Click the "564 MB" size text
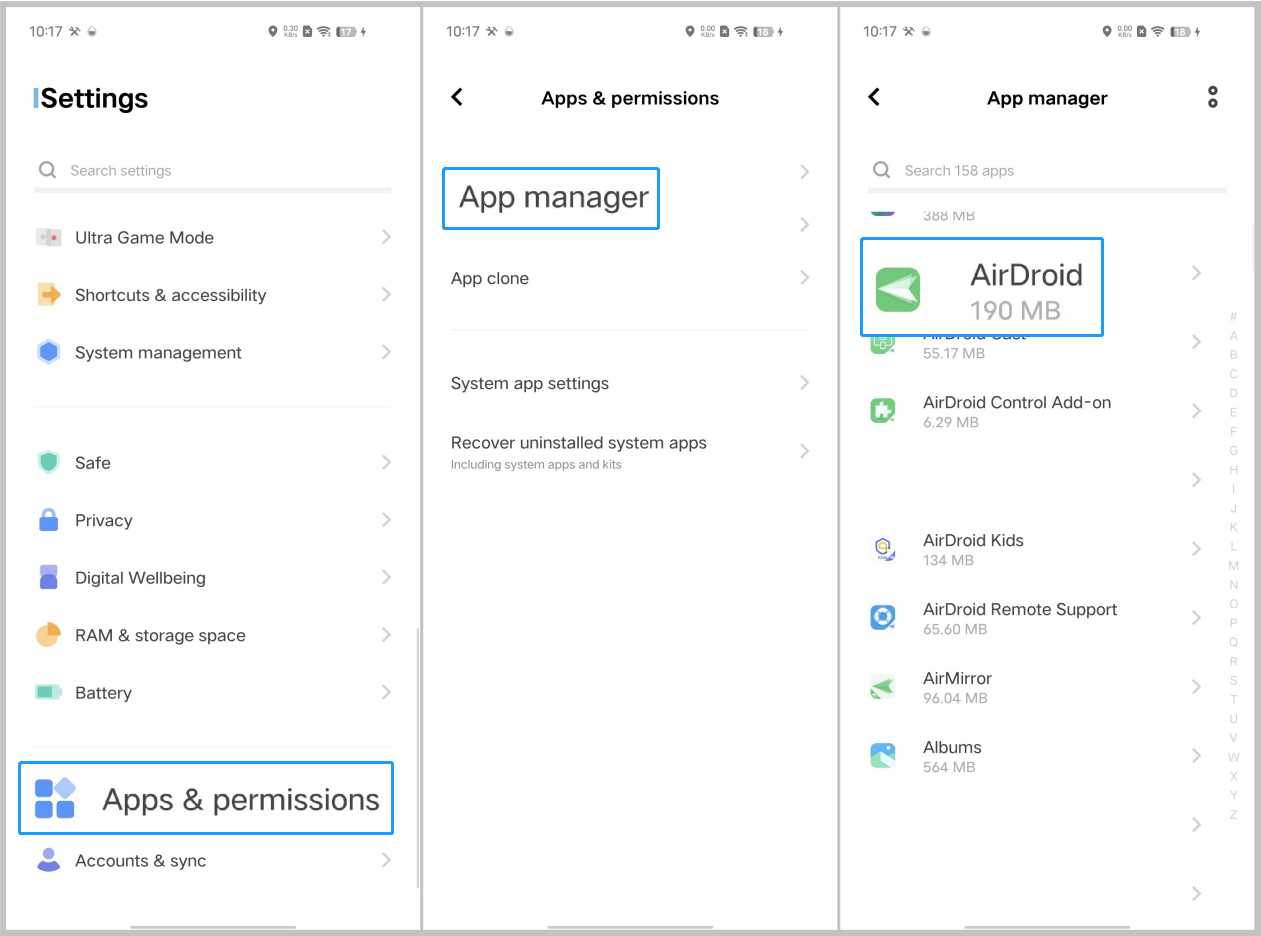Viewport: 1261px width, 936px height. (x=949, y=767)
